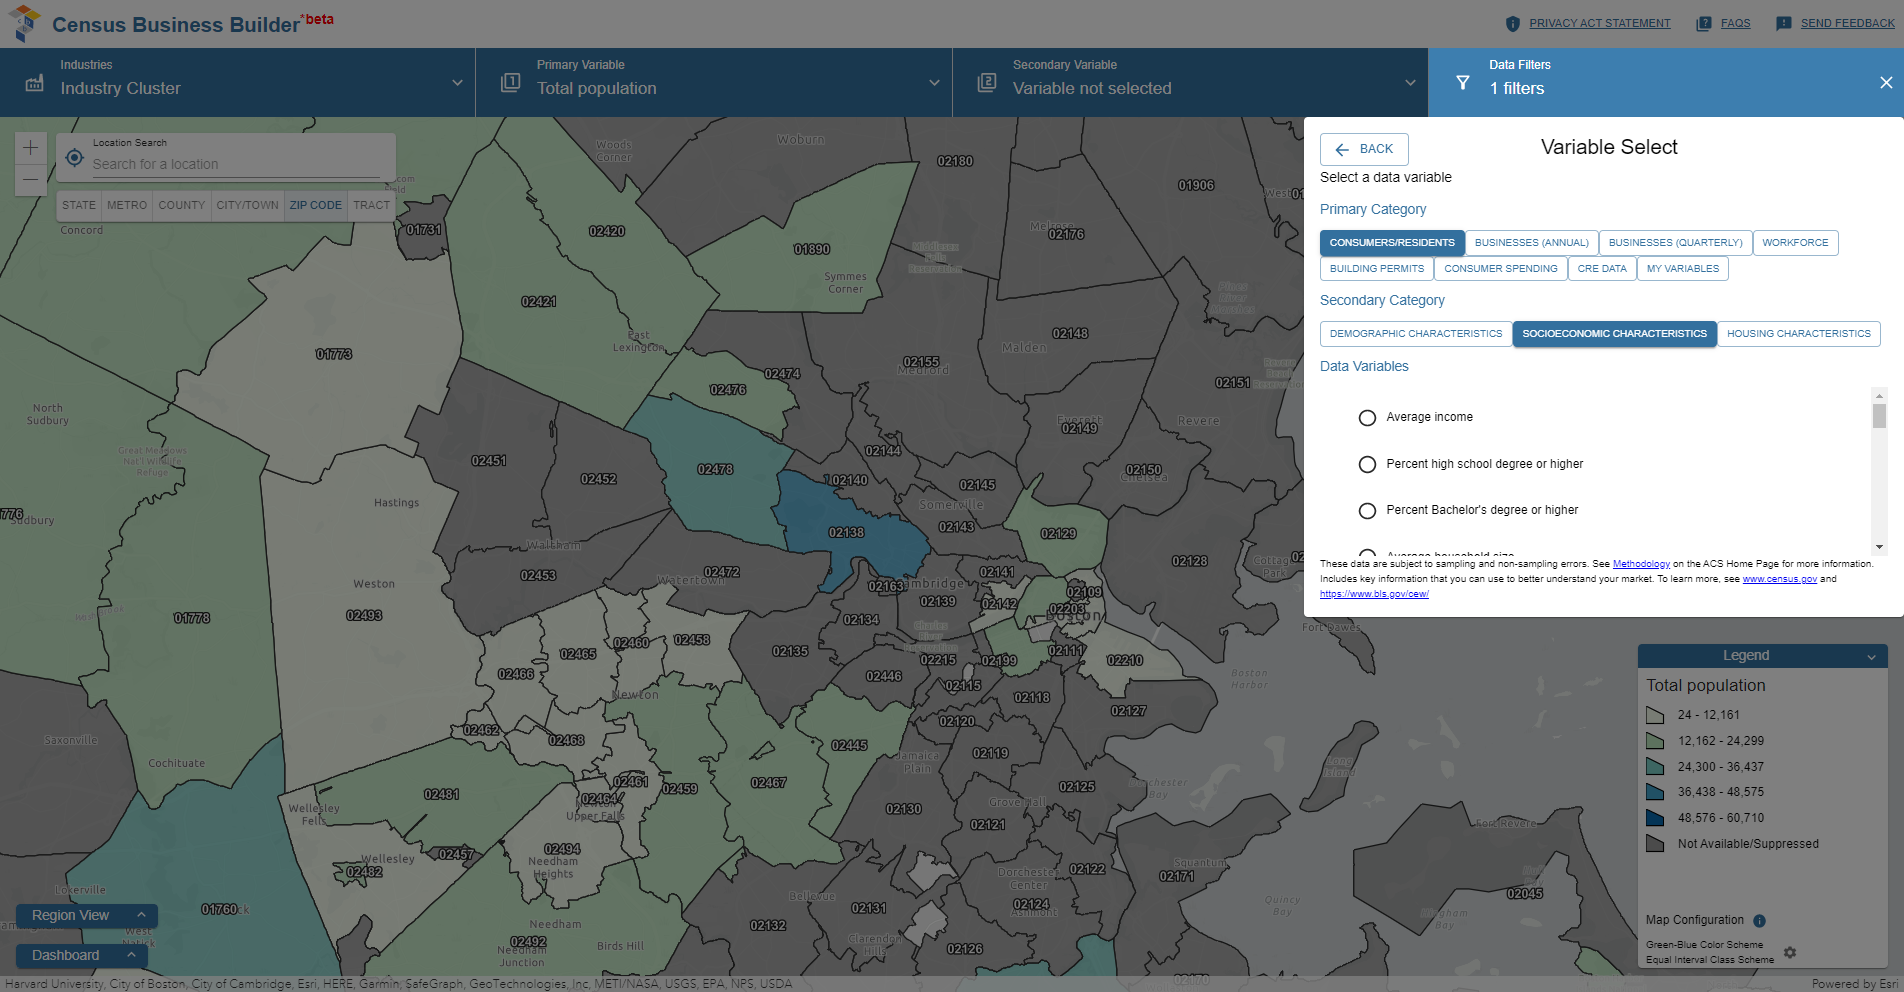Select Percent Bachelor's degree or higher

pyautogui.click(x=1367, y=510)
